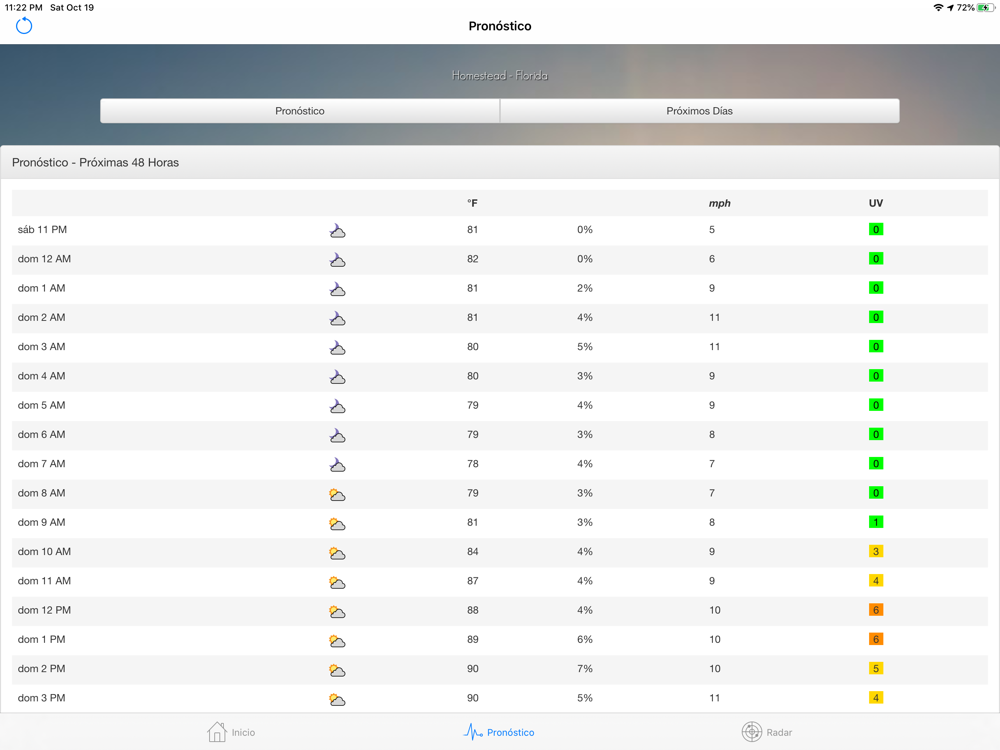Click the green UV 1 badge for dom 9 AM
Viewport: 1000px width, 750px height.
click(x=876, y=522)
